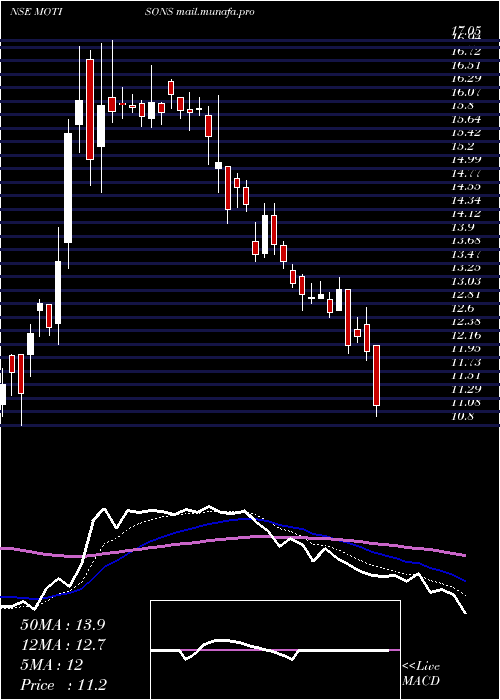
Task: Select the 14.12 price level label
Action: pyautogui.click(x=466, y=214)
